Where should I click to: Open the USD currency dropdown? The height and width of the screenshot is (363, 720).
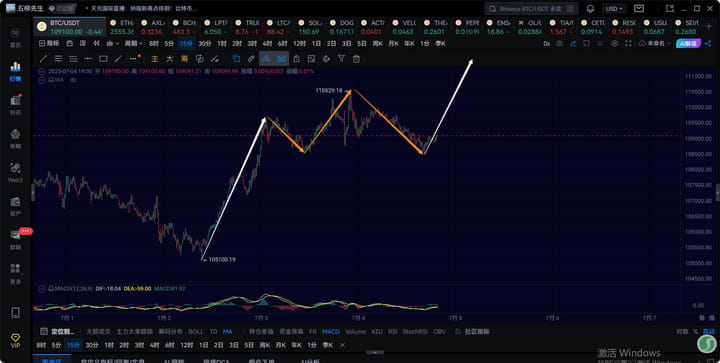[x=614, y=9]
